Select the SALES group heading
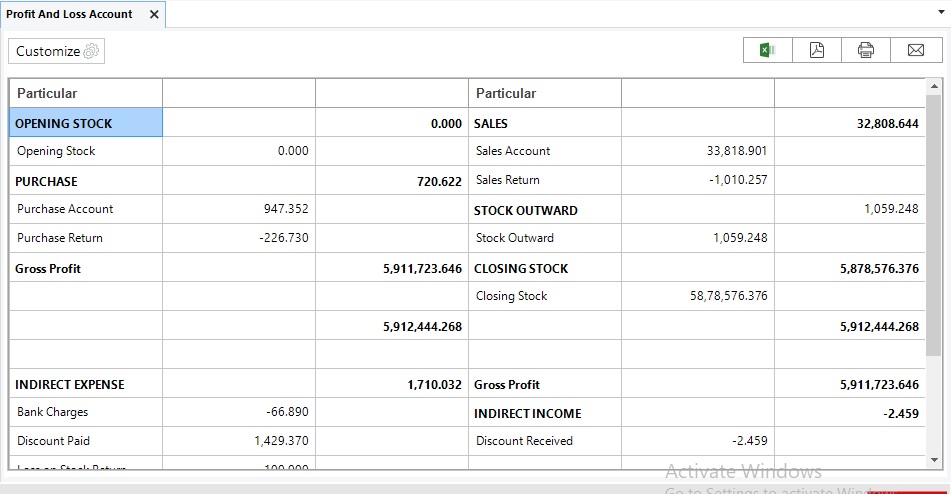The width and height of the screenshot is (951, 494). [x=491, y=124]
